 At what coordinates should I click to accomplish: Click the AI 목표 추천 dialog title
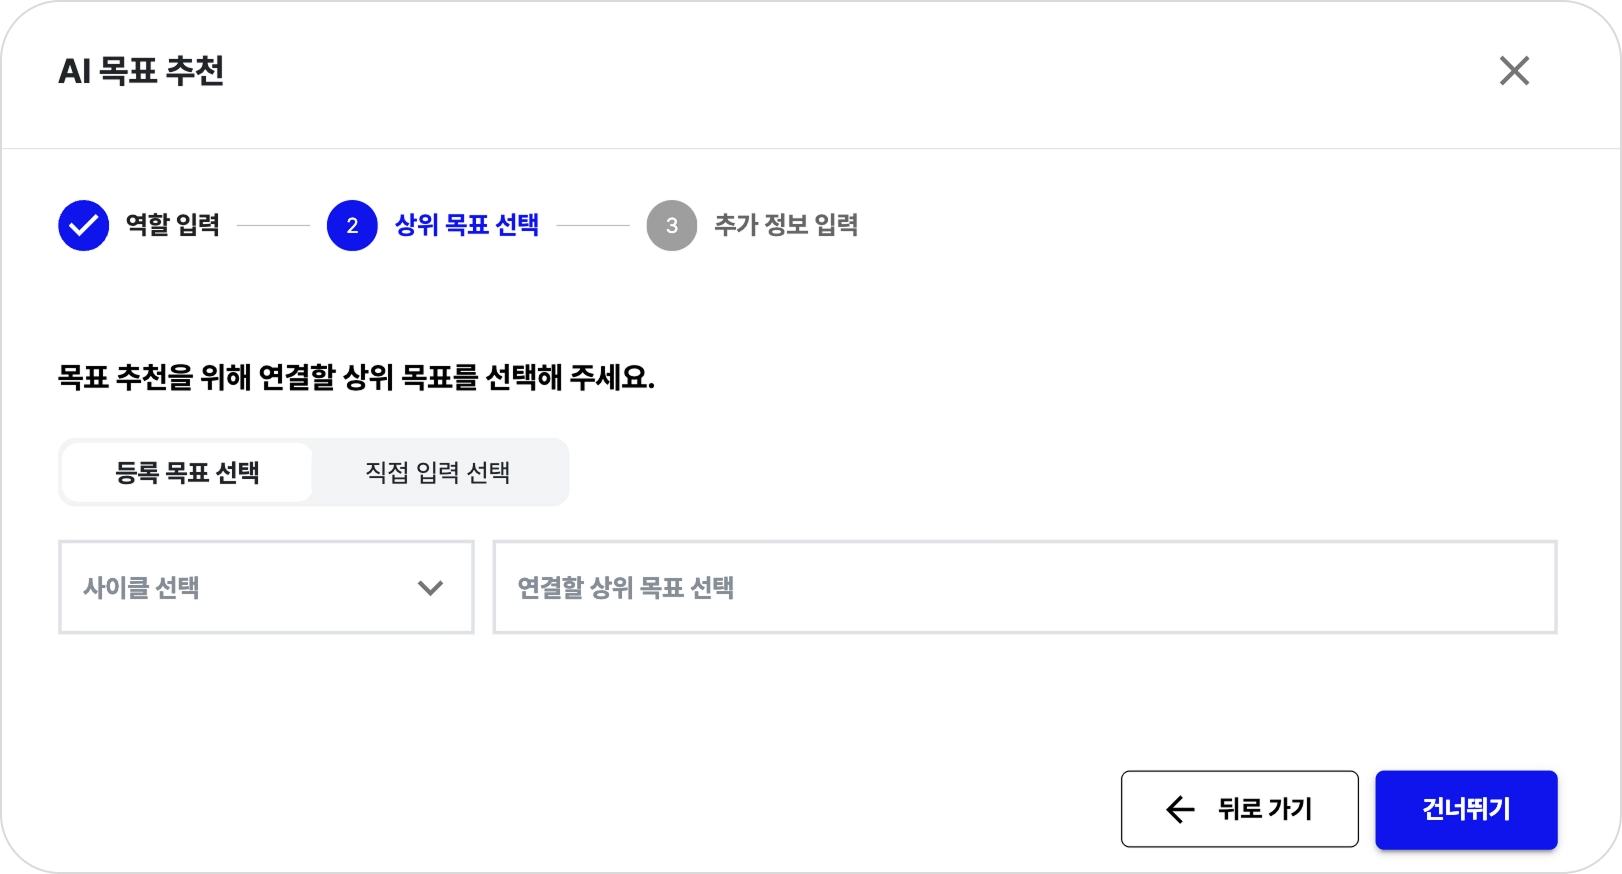click(141, 71)
